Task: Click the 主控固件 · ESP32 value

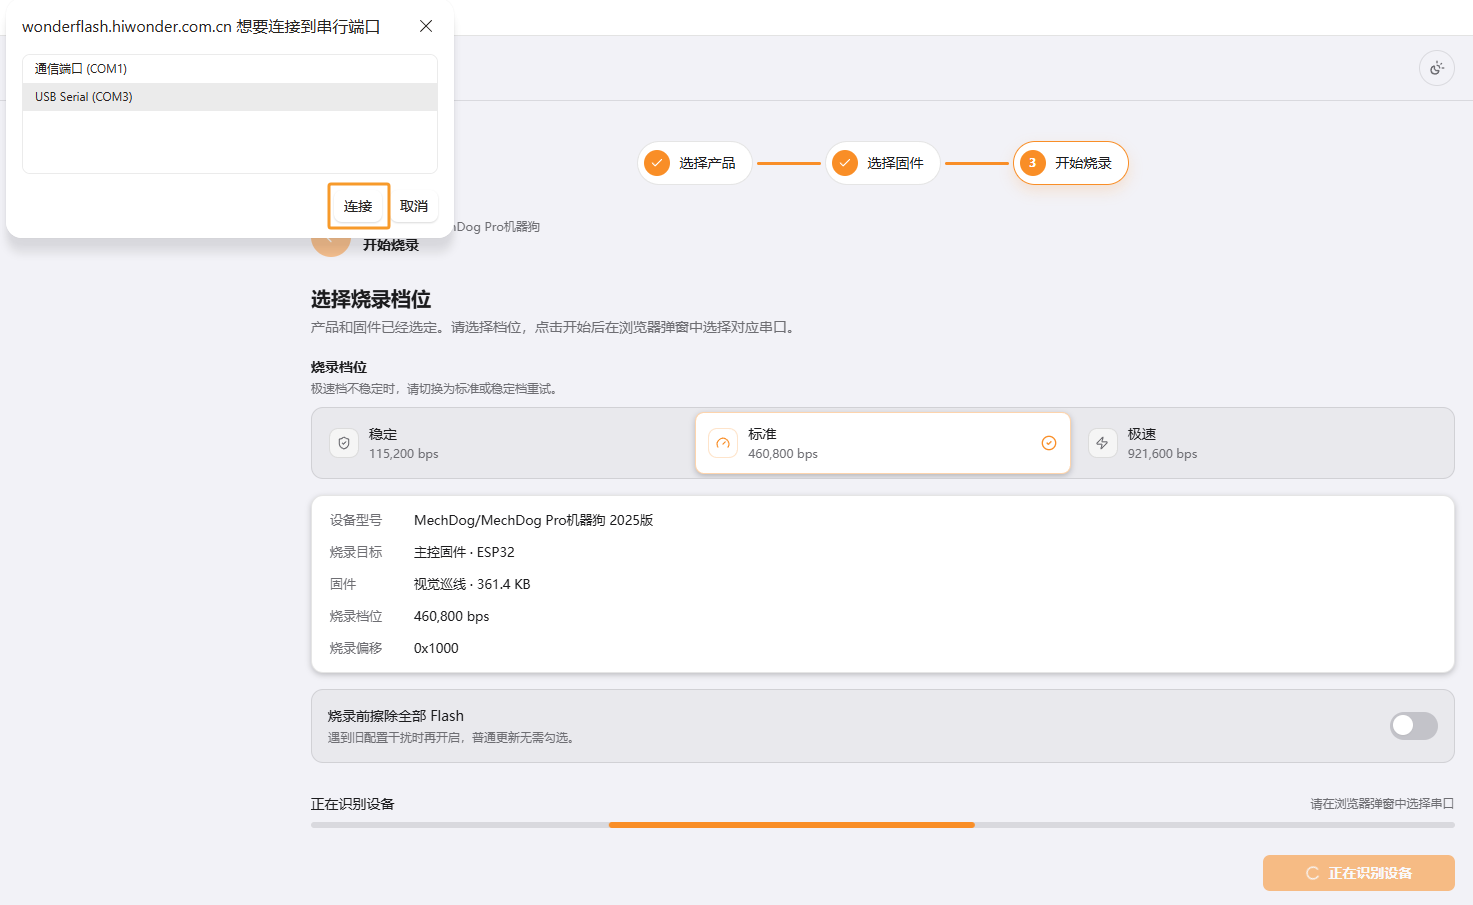Action: click(x=464, y=552)
